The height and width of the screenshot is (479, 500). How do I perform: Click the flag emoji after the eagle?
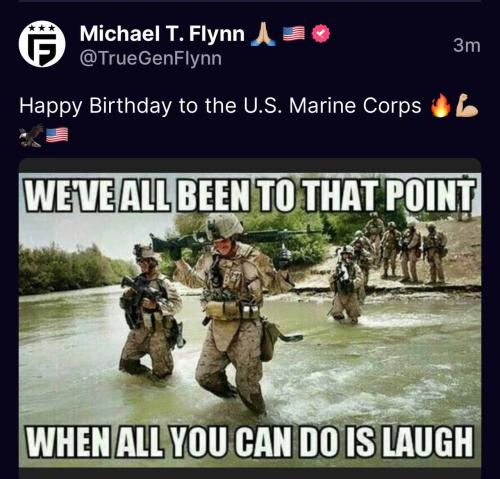(x=57, y=135)
